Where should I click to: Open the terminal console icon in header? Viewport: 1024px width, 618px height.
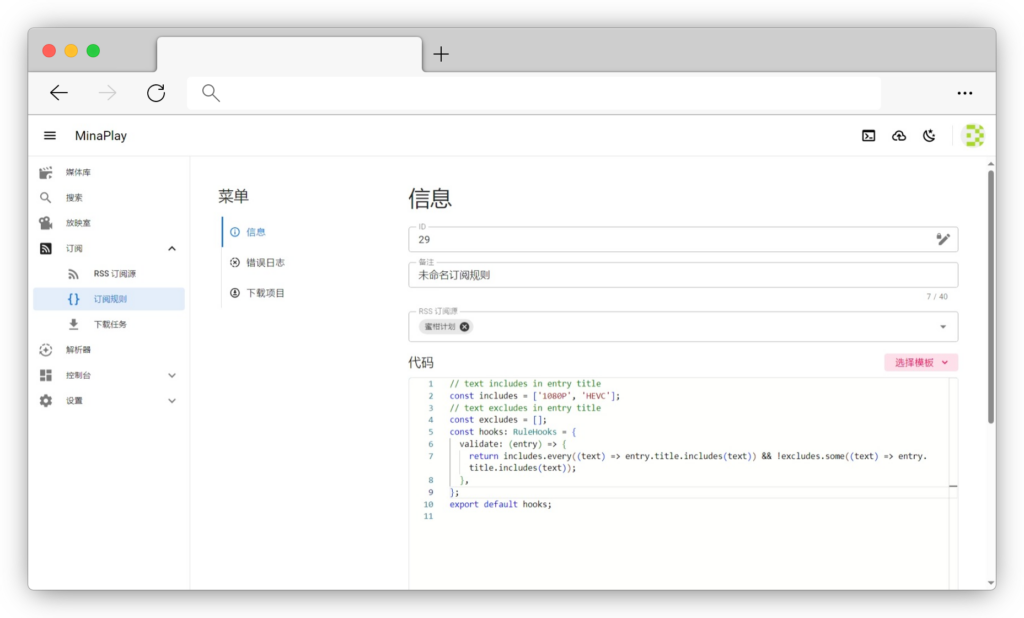click(869, 136)
